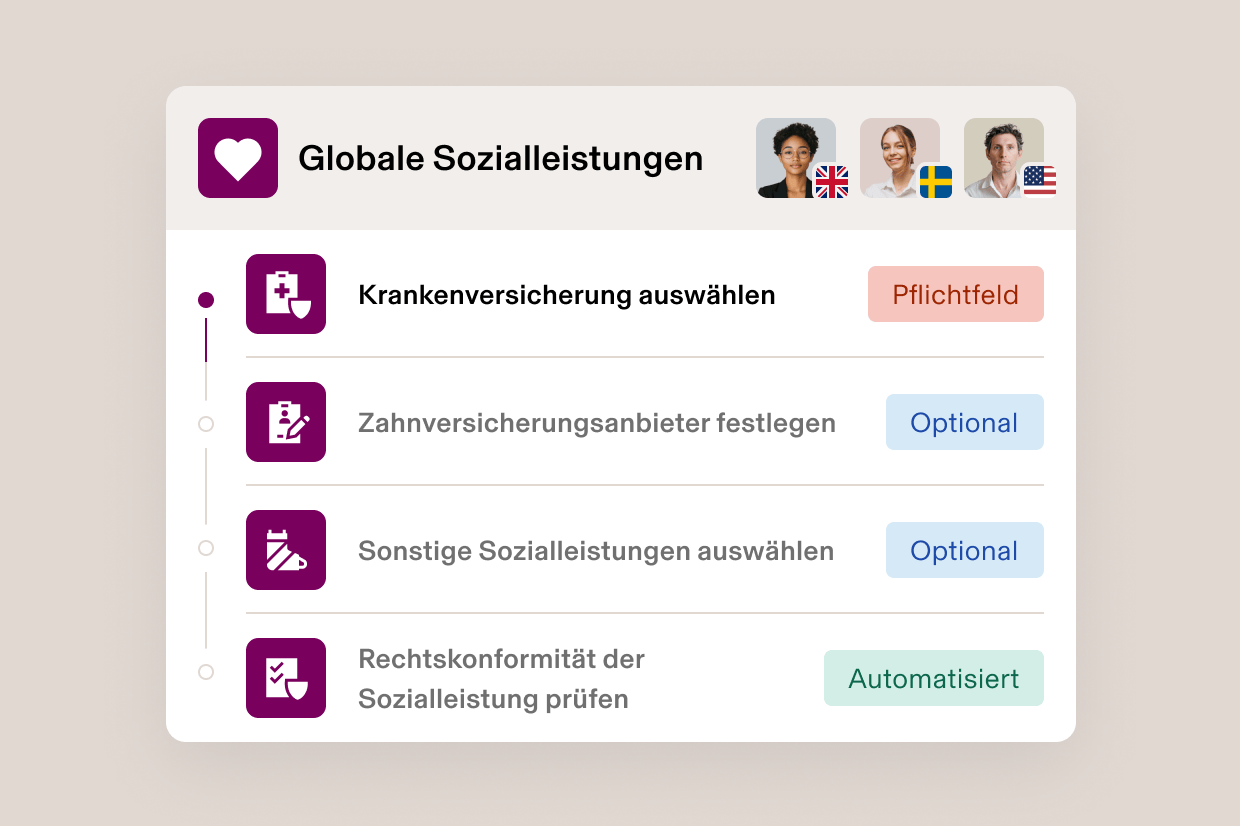Click the Automatisiert label
The height and width of the screenshot is (826, 1240).
[933, 678]
